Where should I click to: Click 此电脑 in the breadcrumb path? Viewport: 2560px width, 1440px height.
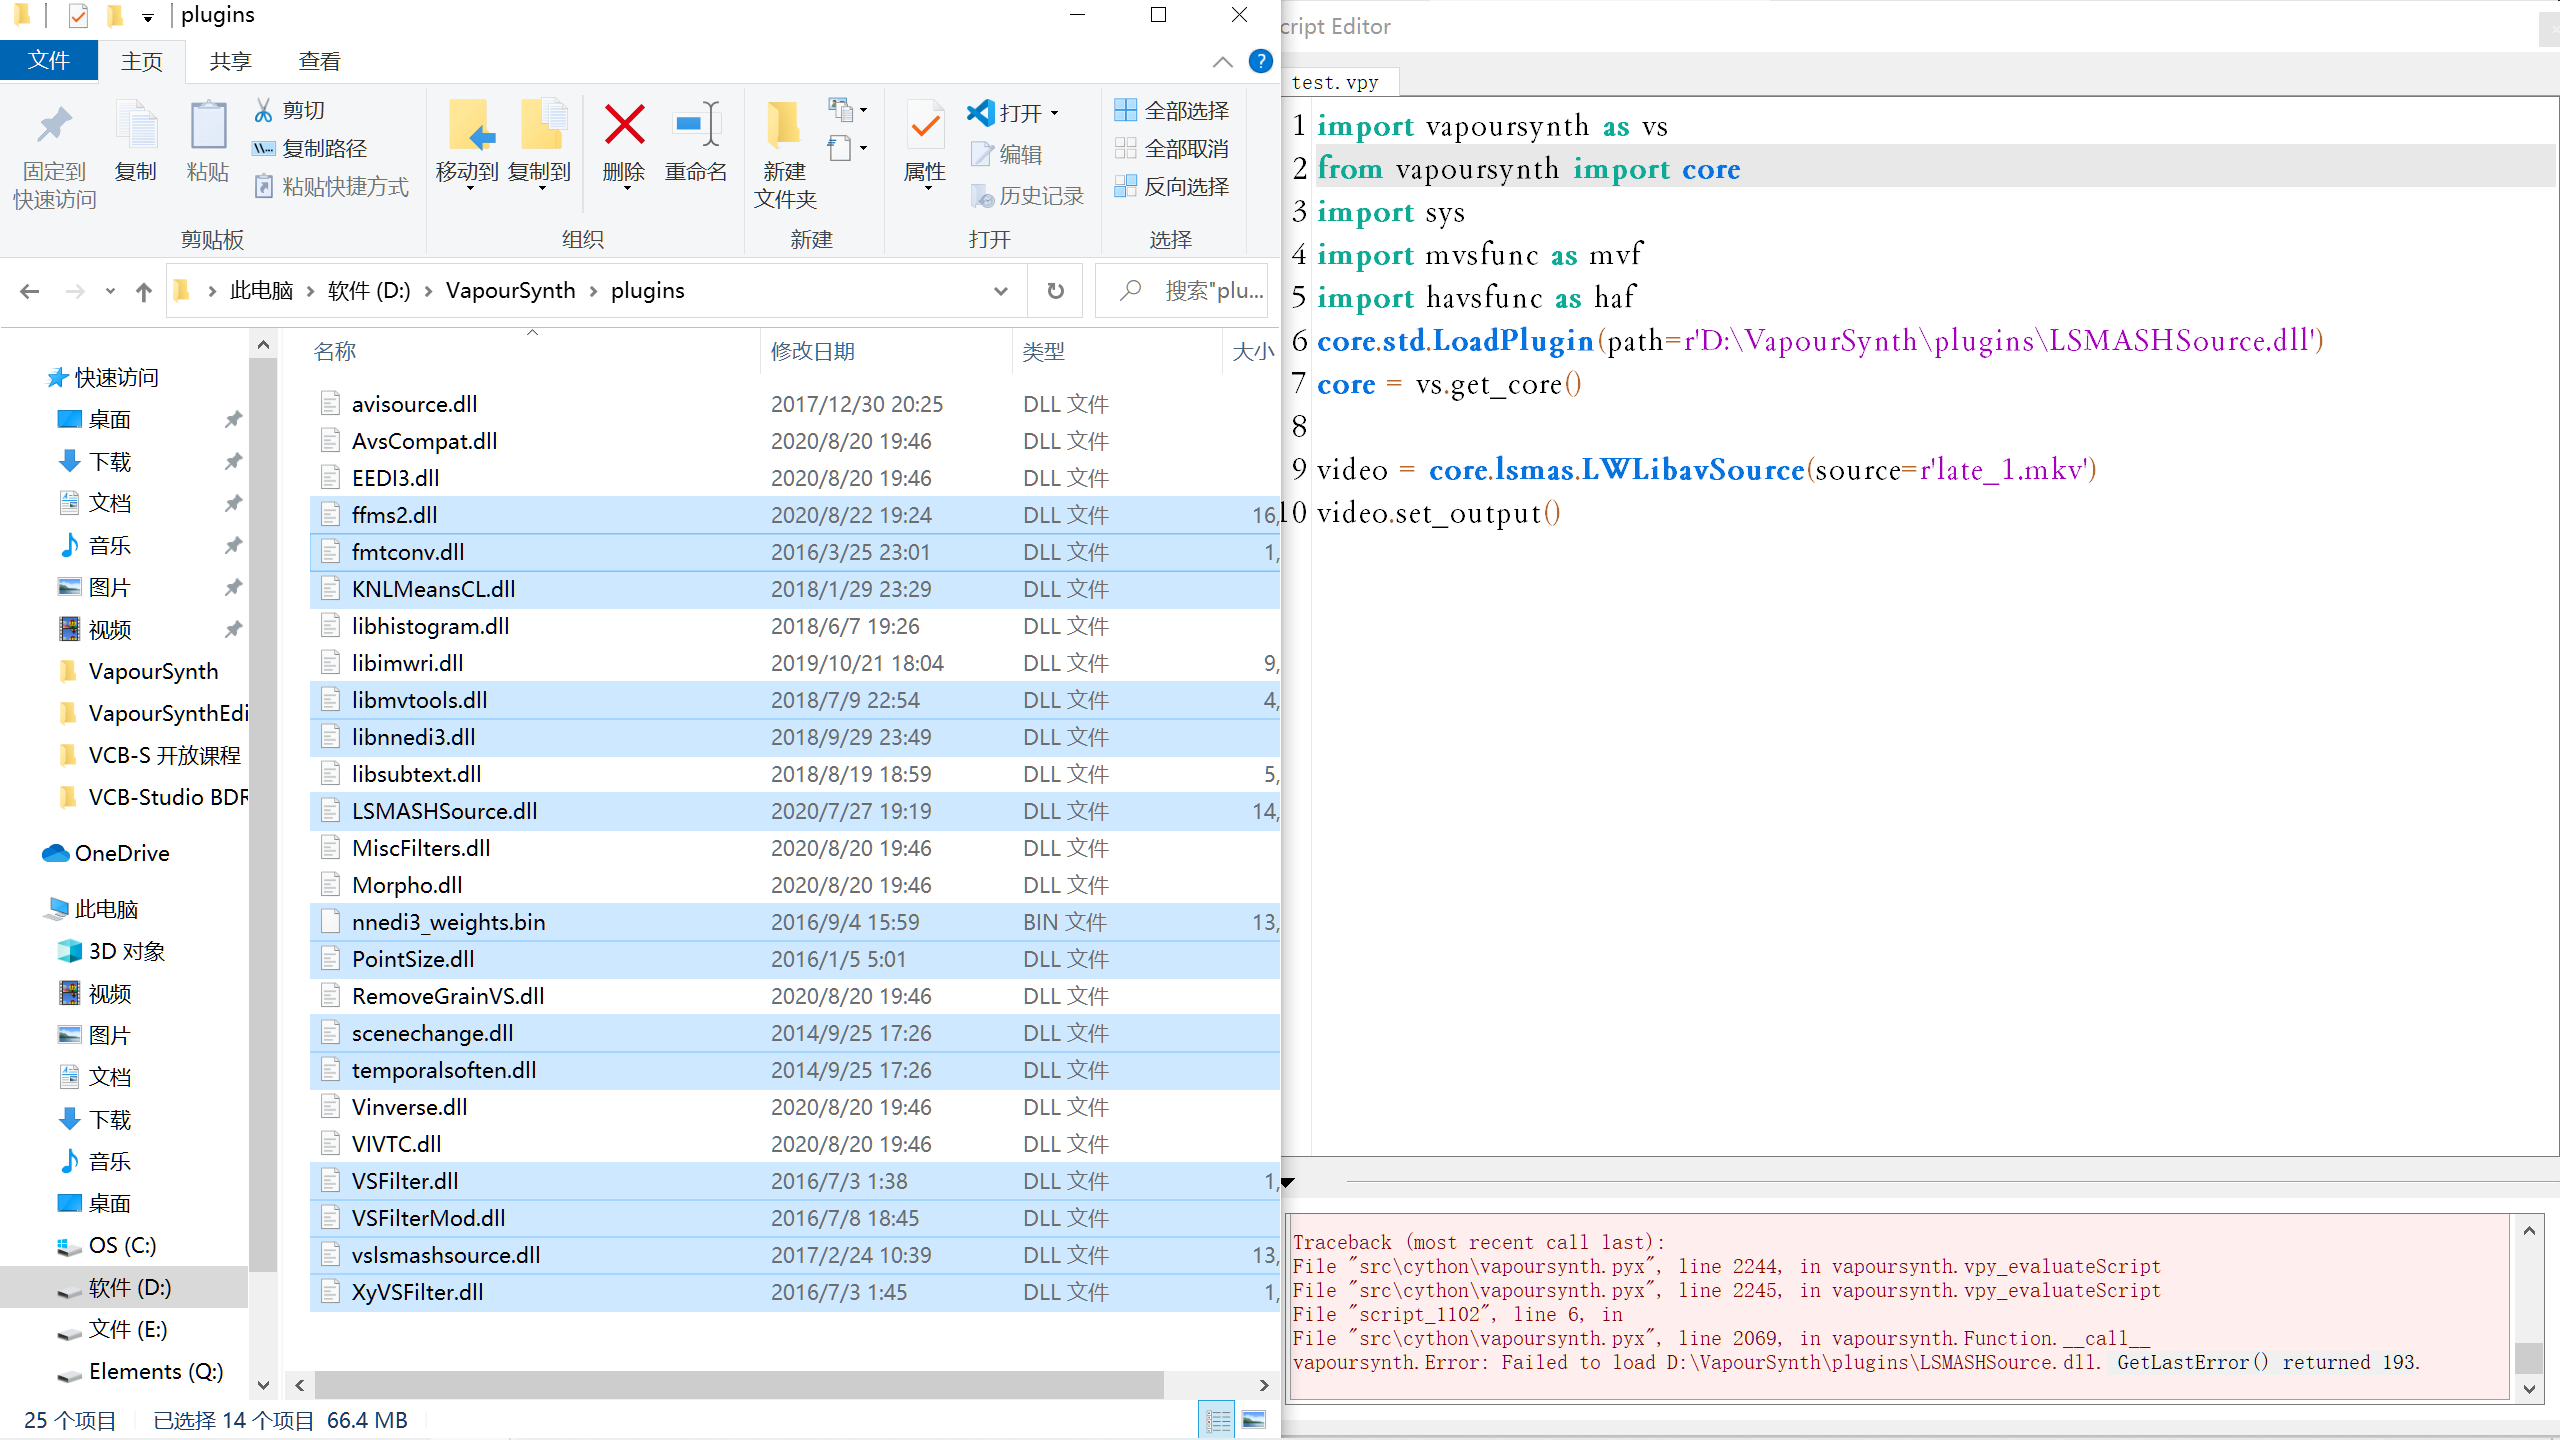261,291
